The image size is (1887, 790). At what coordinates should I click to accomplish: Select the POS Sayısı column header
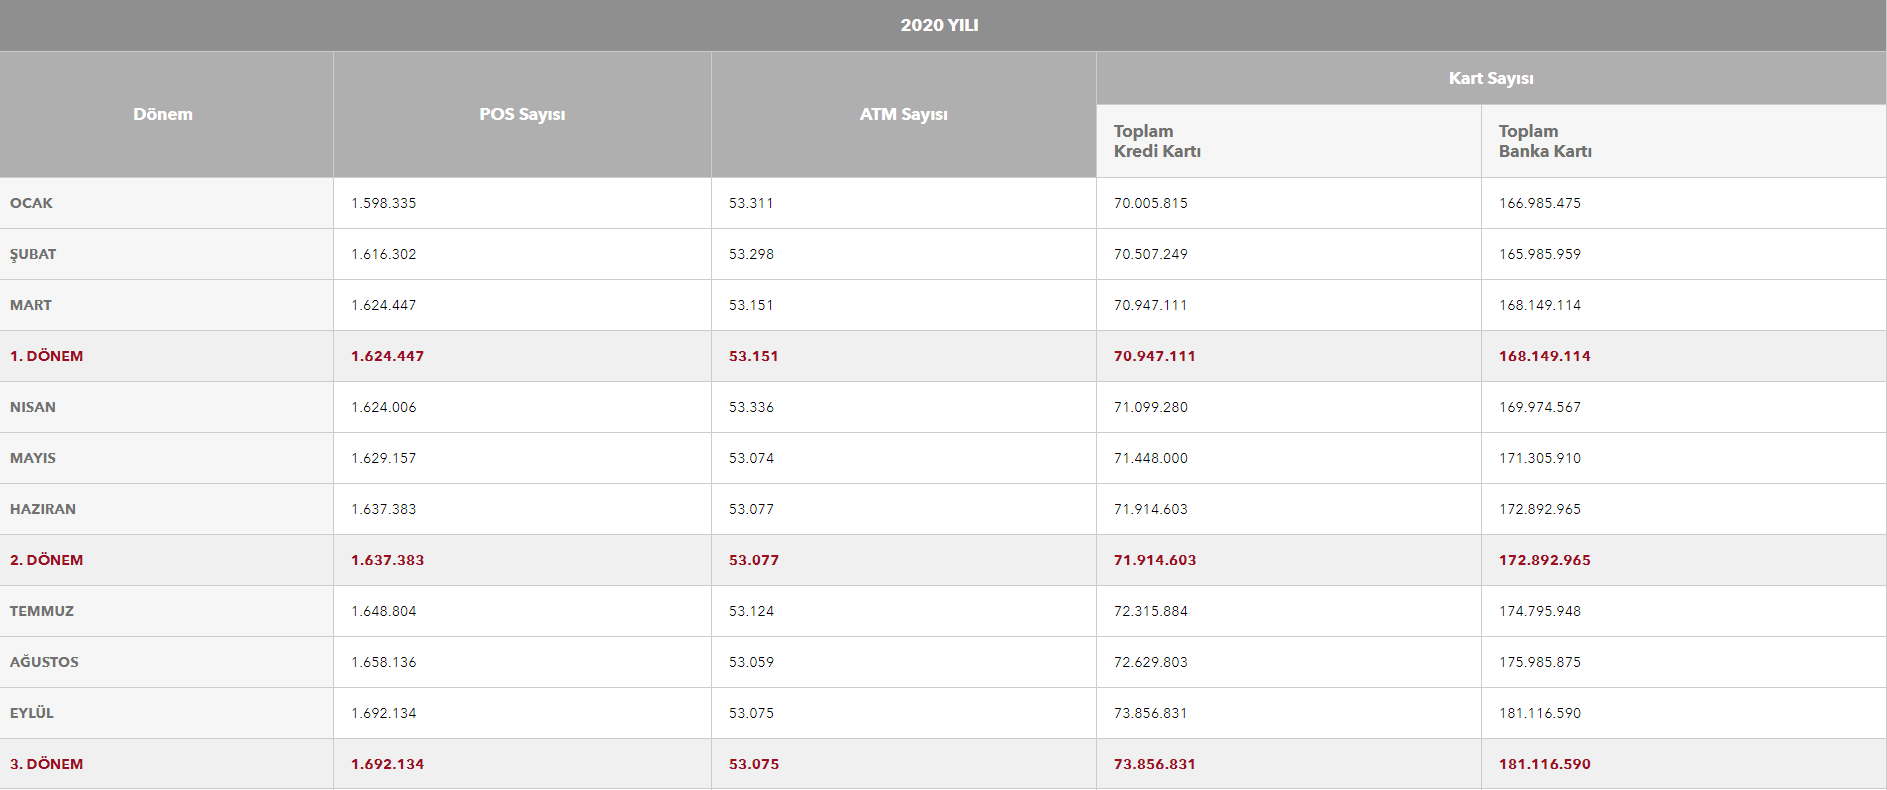[x=522, y=114]
